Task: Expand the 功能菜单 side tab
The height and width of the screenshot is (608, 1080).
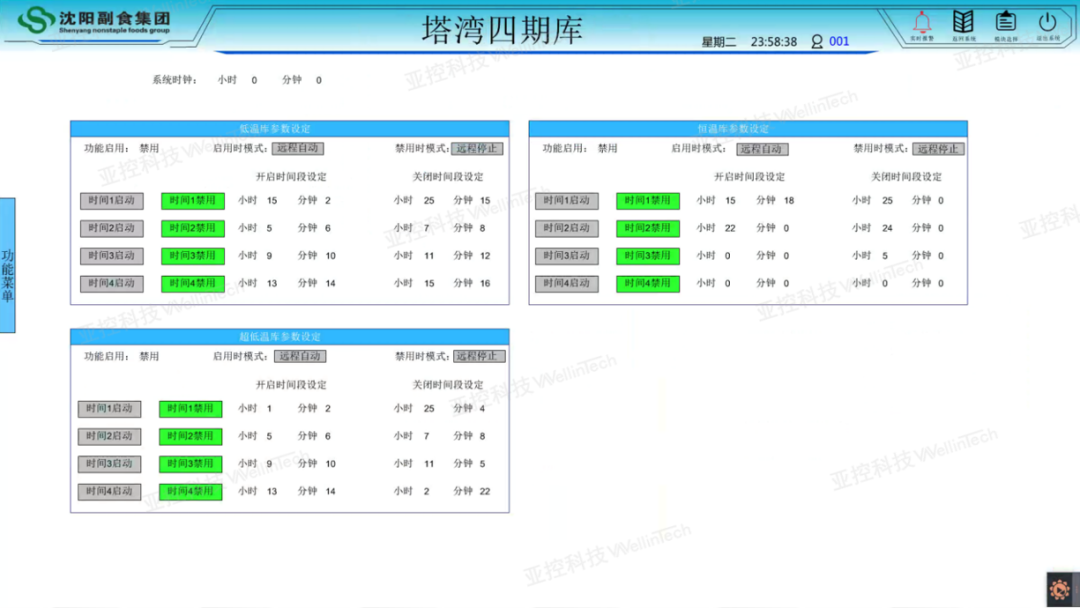Action: (8, 265)
